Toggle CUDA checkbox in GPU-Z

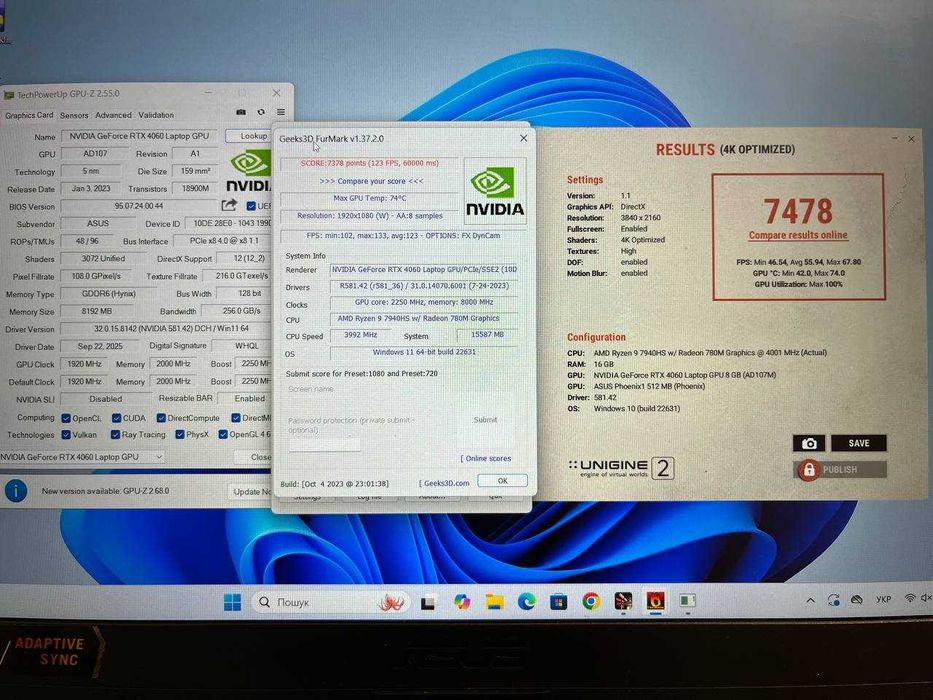pyautogui.click(x=117, y=418)
